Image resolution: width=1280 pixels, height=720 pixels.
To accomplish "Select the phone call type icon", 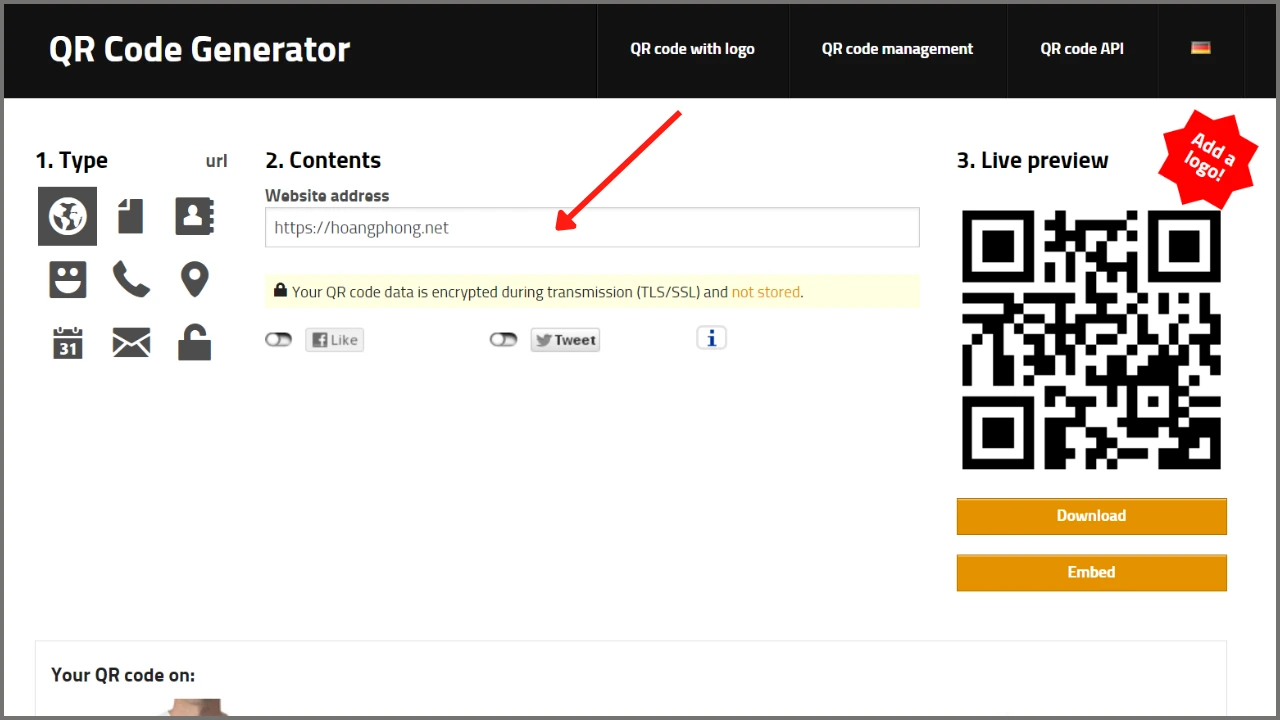I will point(131,280).
